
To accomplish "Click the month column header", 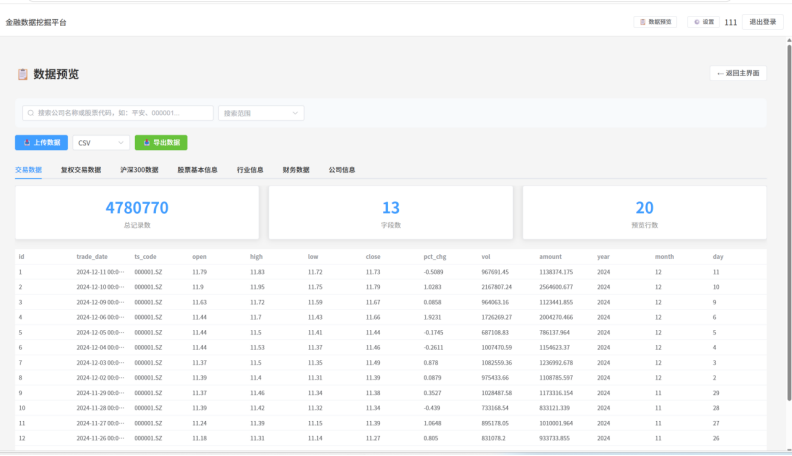I will point(665,257).
